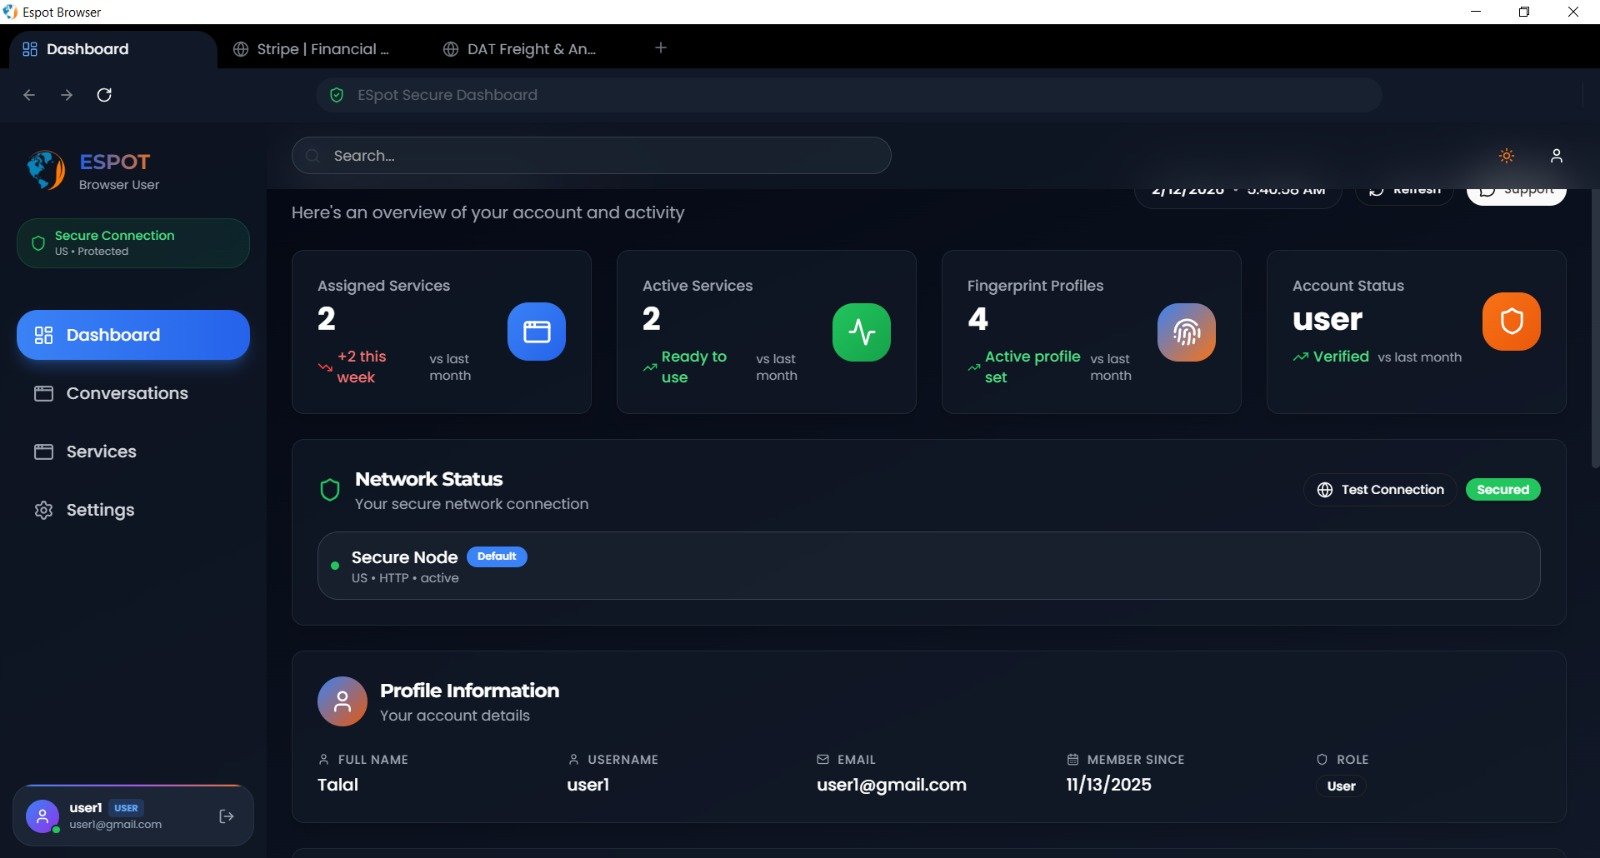1600x858 pixels.
Task: Click the Secured status badge
Action: 1502,490
